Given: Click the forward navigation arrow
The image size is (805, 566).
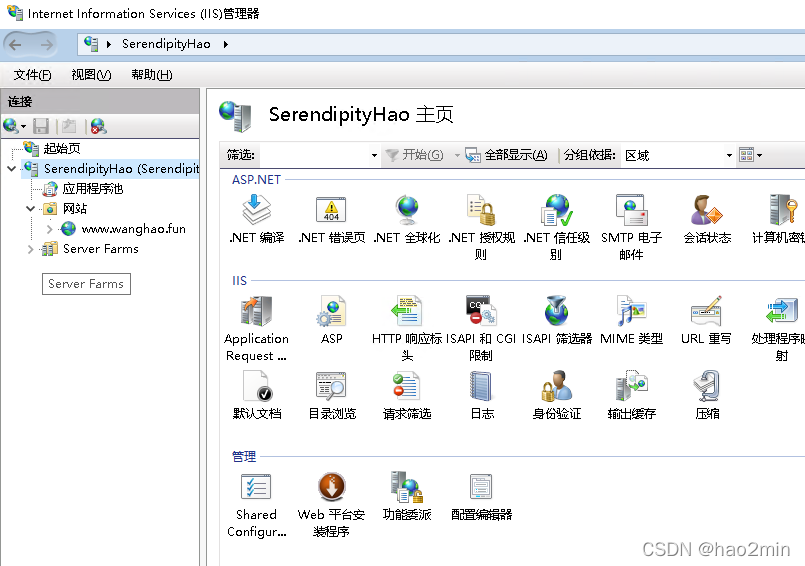Looking at the screenshot, I should [x=47, y=45].
